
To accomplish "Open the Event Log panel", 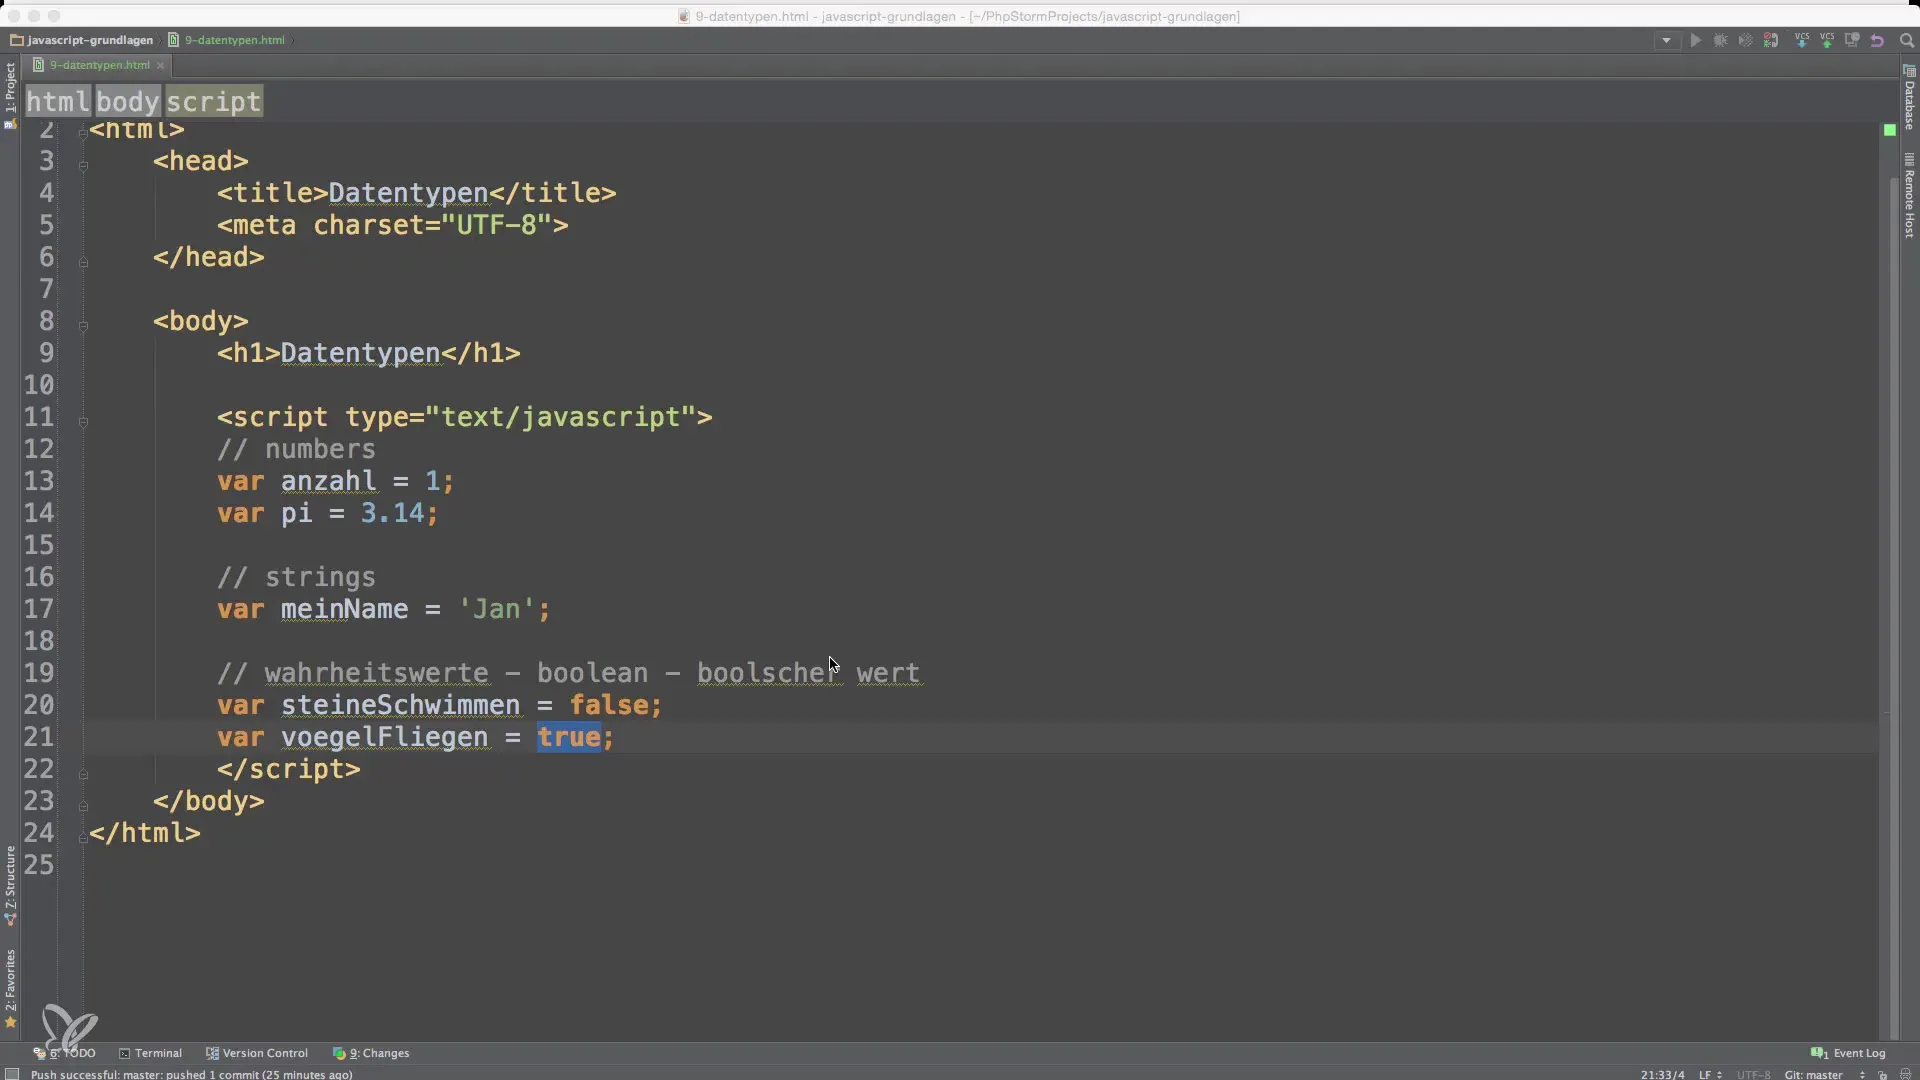I will pyautogui.click(x=1848, y=1053).
